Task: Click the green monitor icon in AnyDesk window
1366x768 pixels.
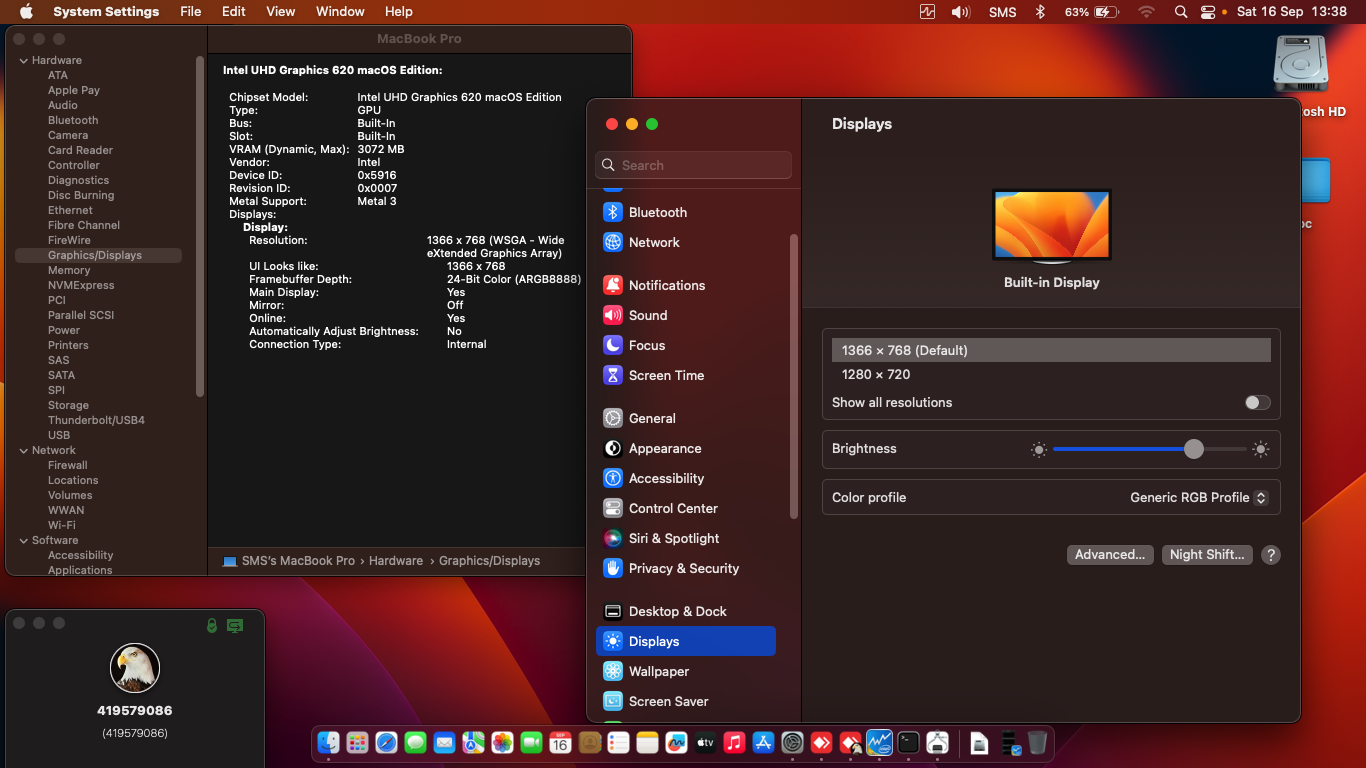Action: click(x=235, y=626)
